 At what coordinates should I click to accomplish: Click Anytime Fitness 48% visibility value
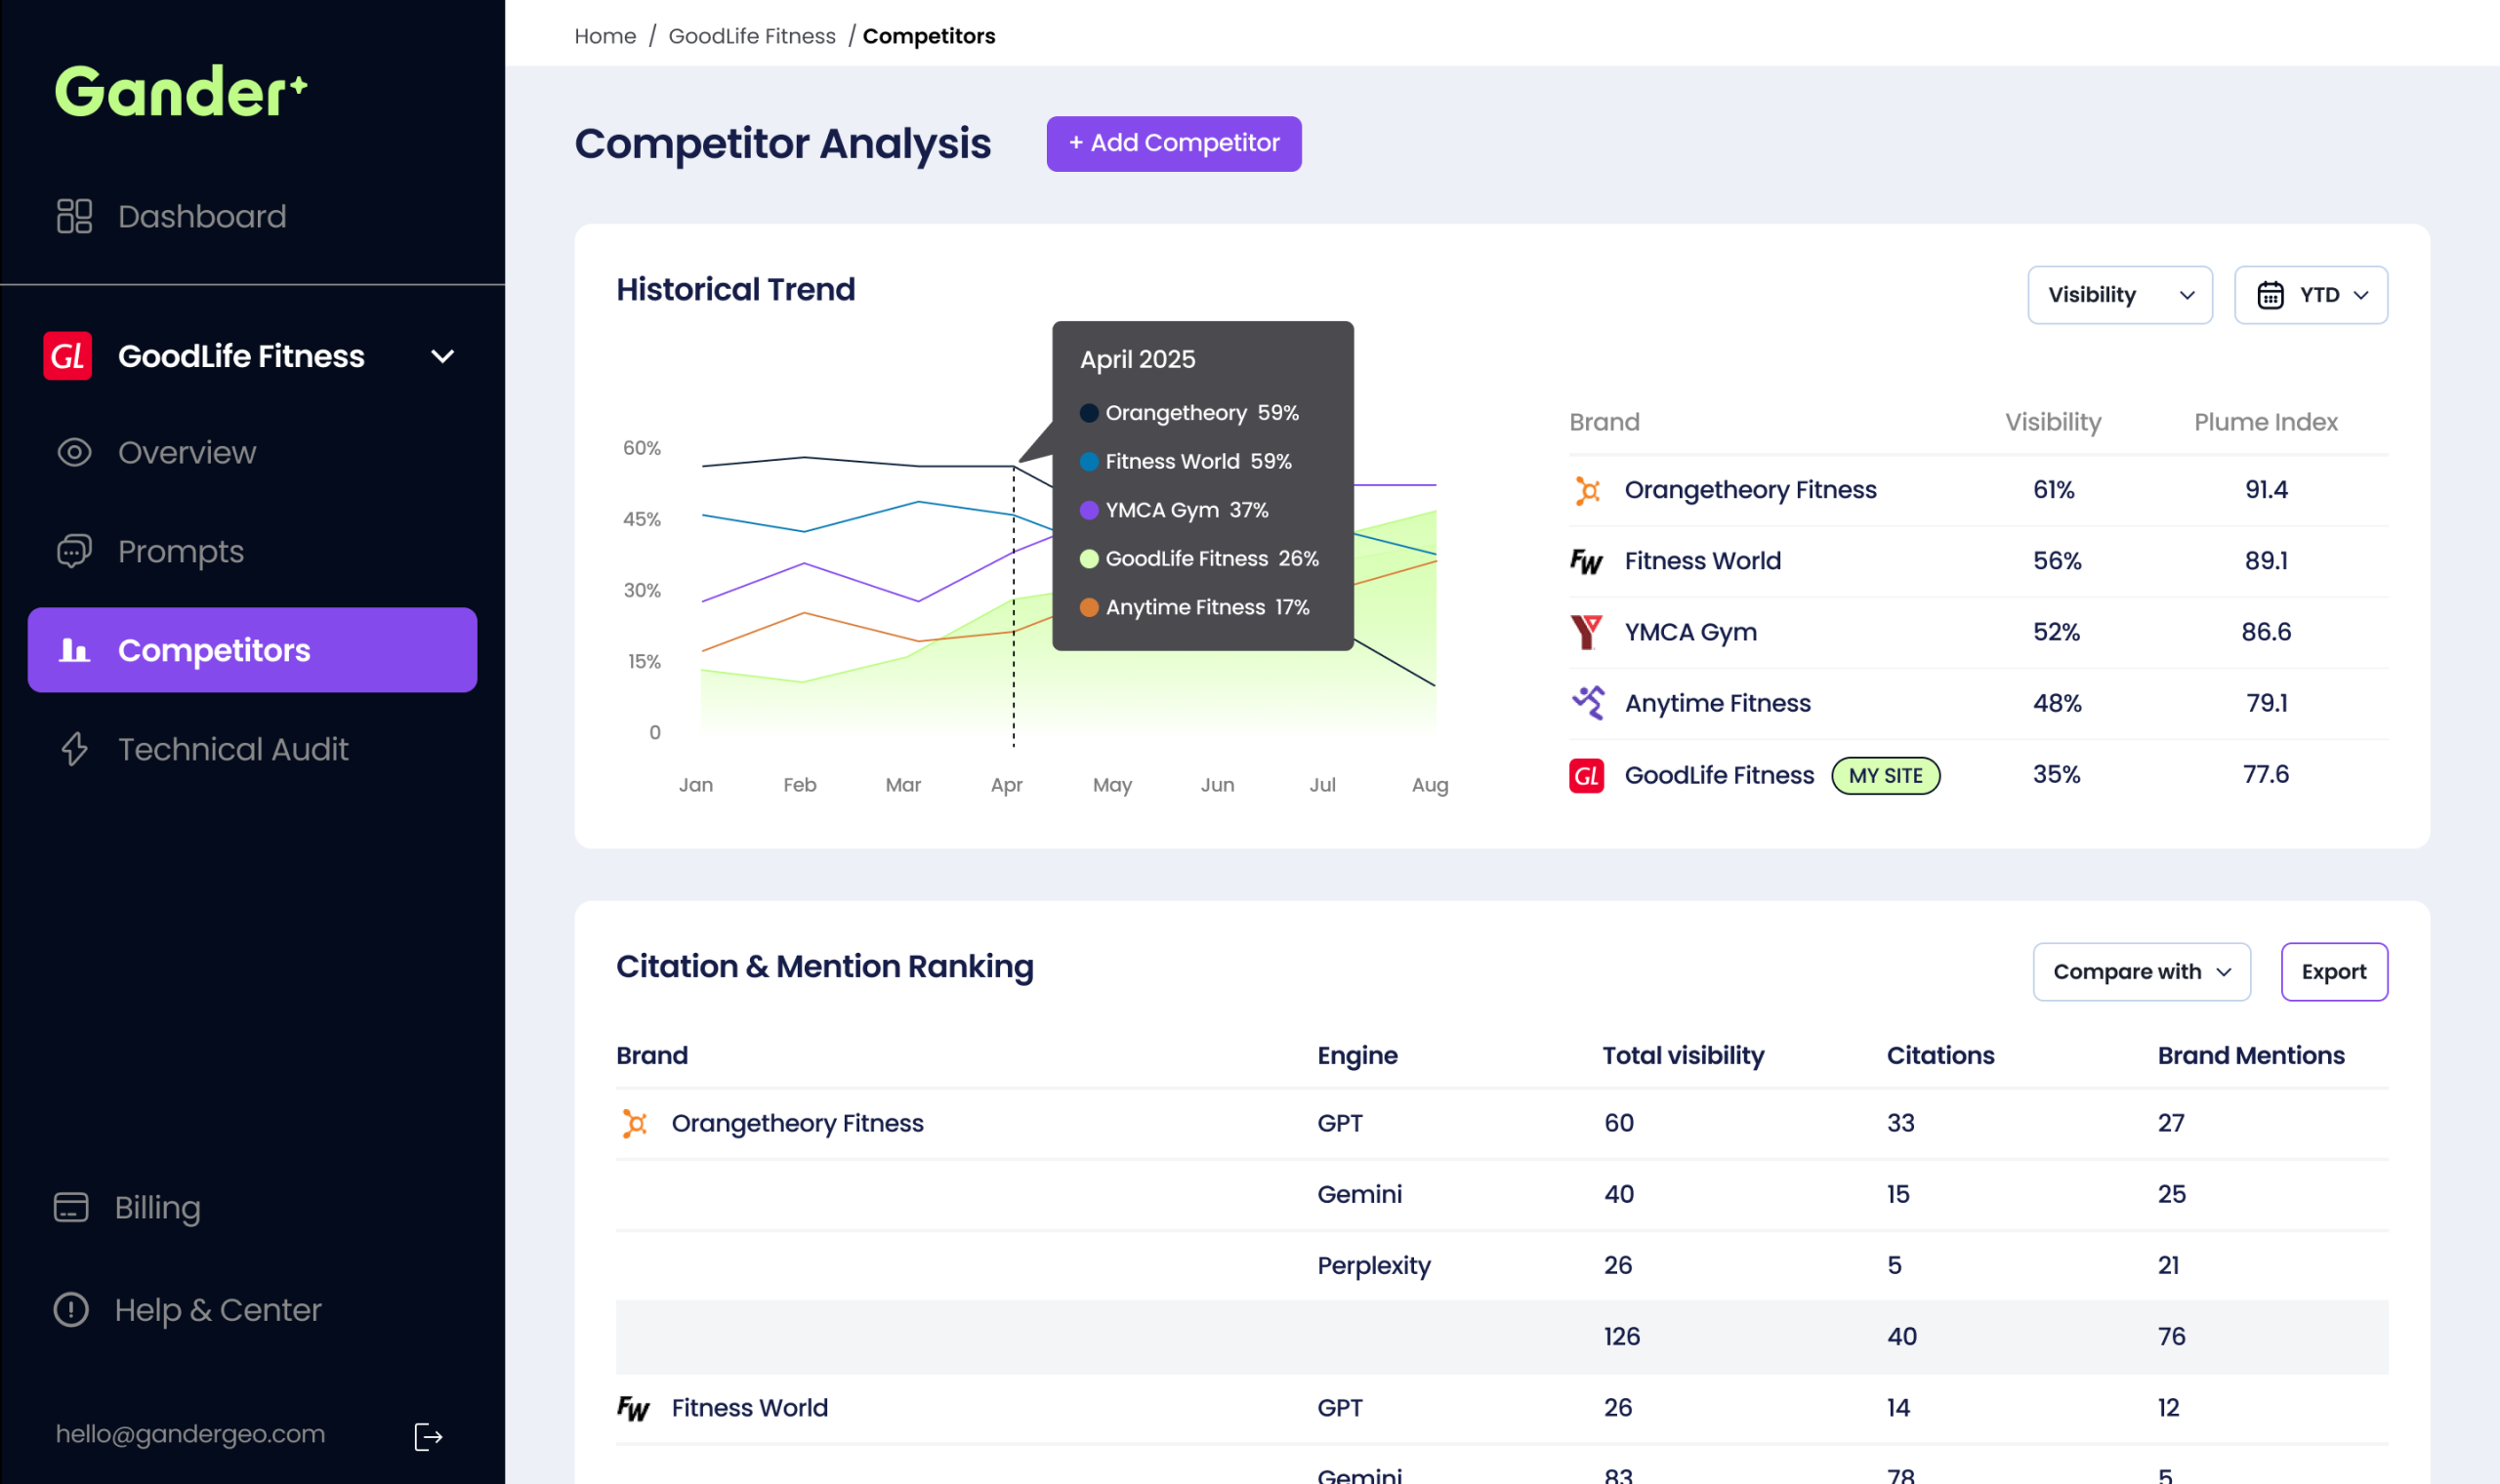[2057, 703]
